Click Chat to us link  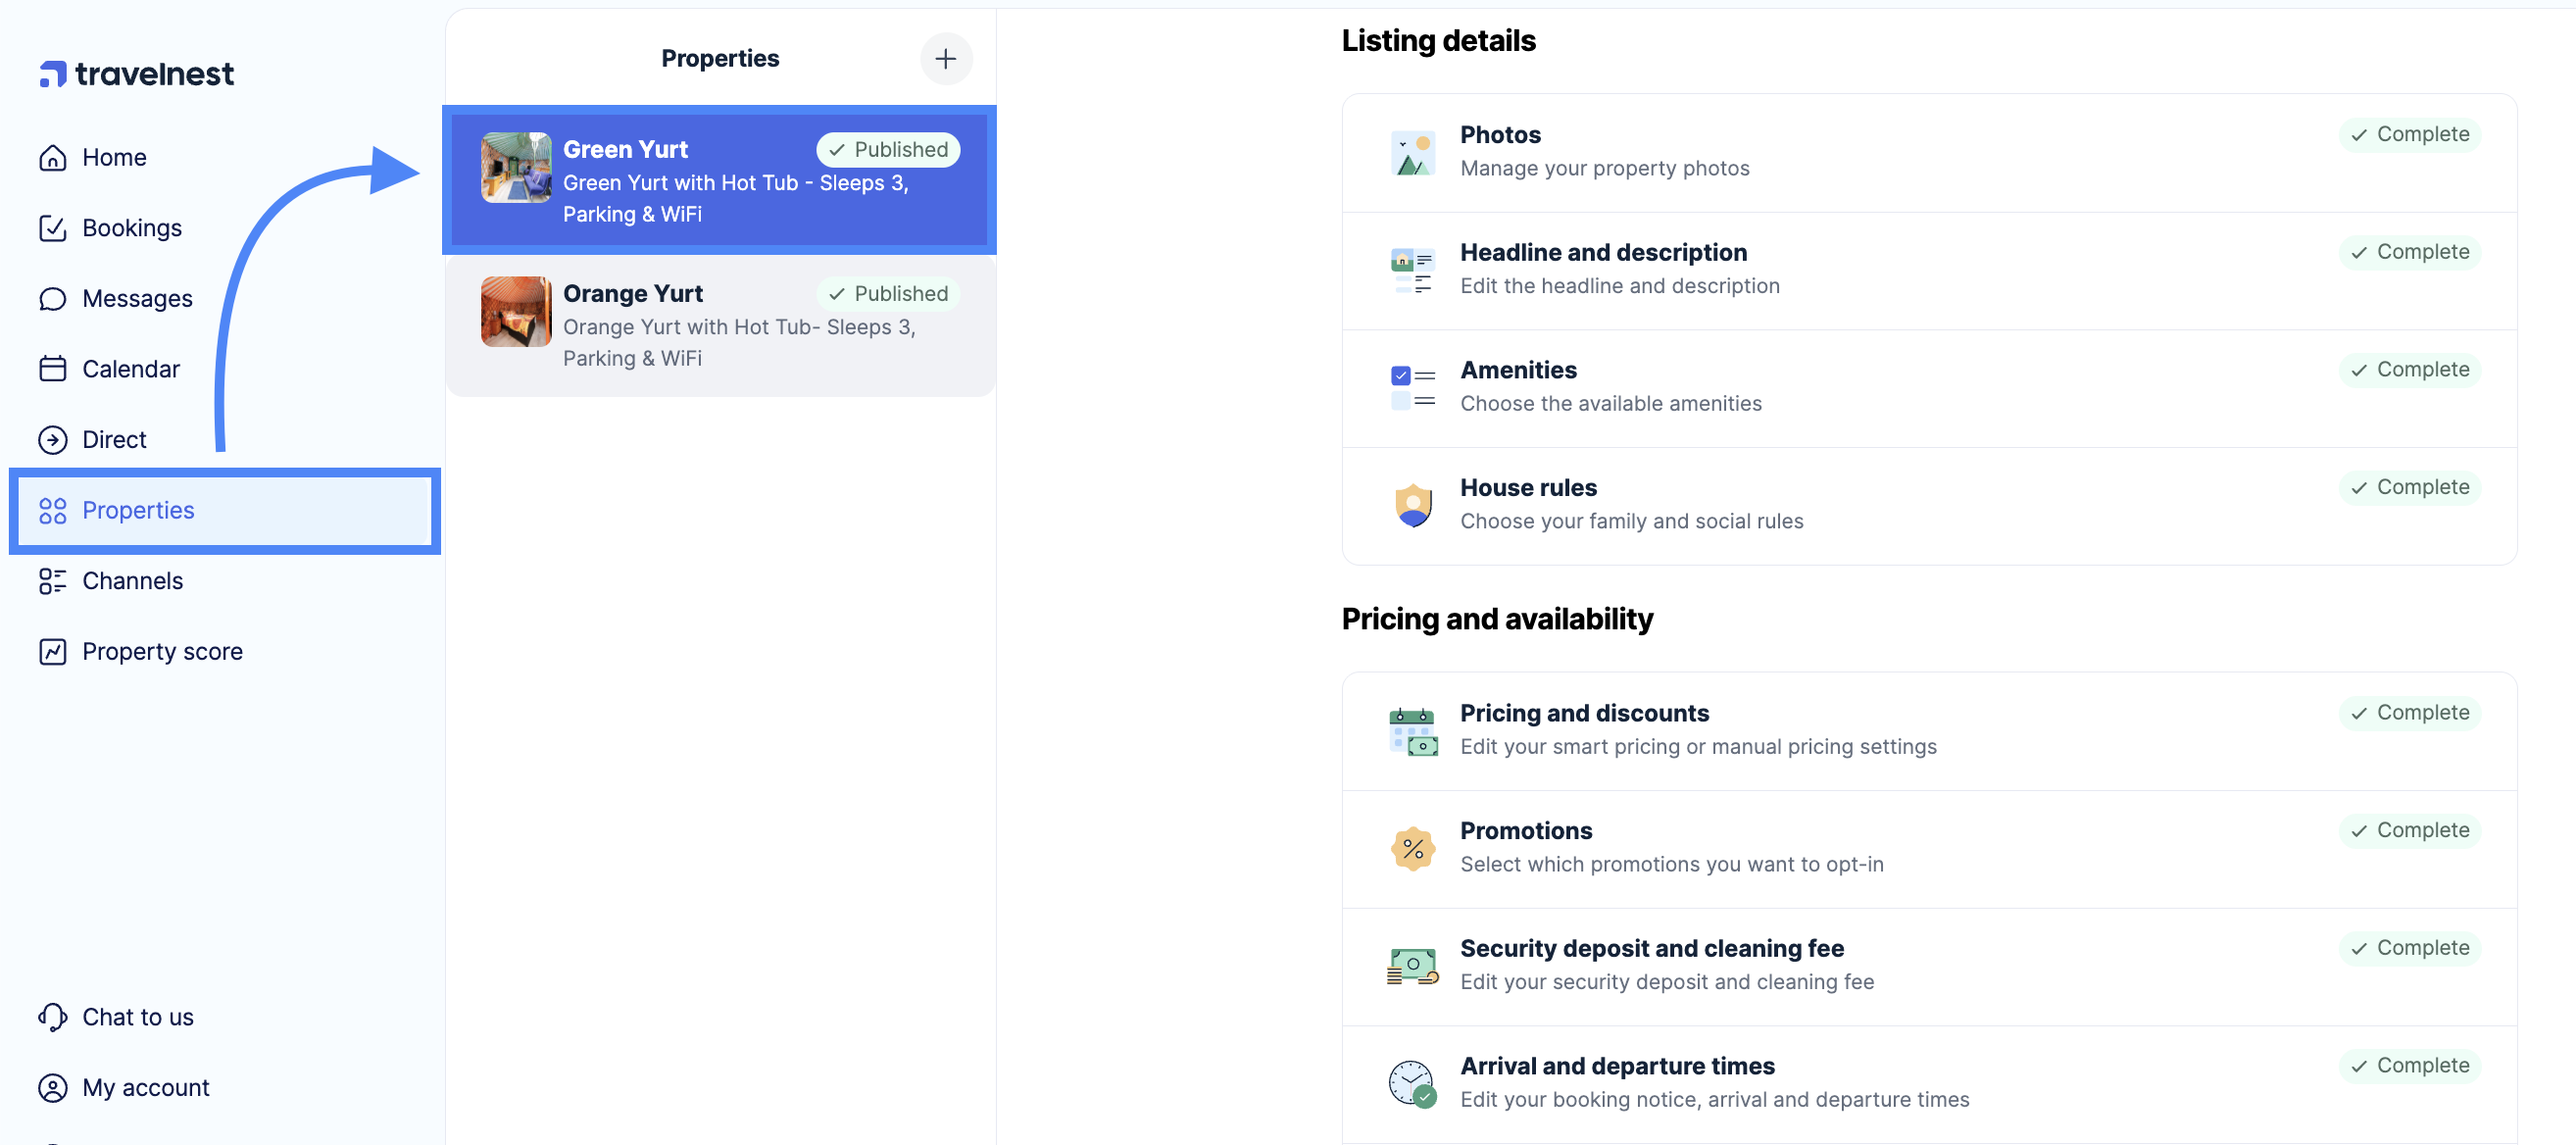click(x=137, y=1018)
